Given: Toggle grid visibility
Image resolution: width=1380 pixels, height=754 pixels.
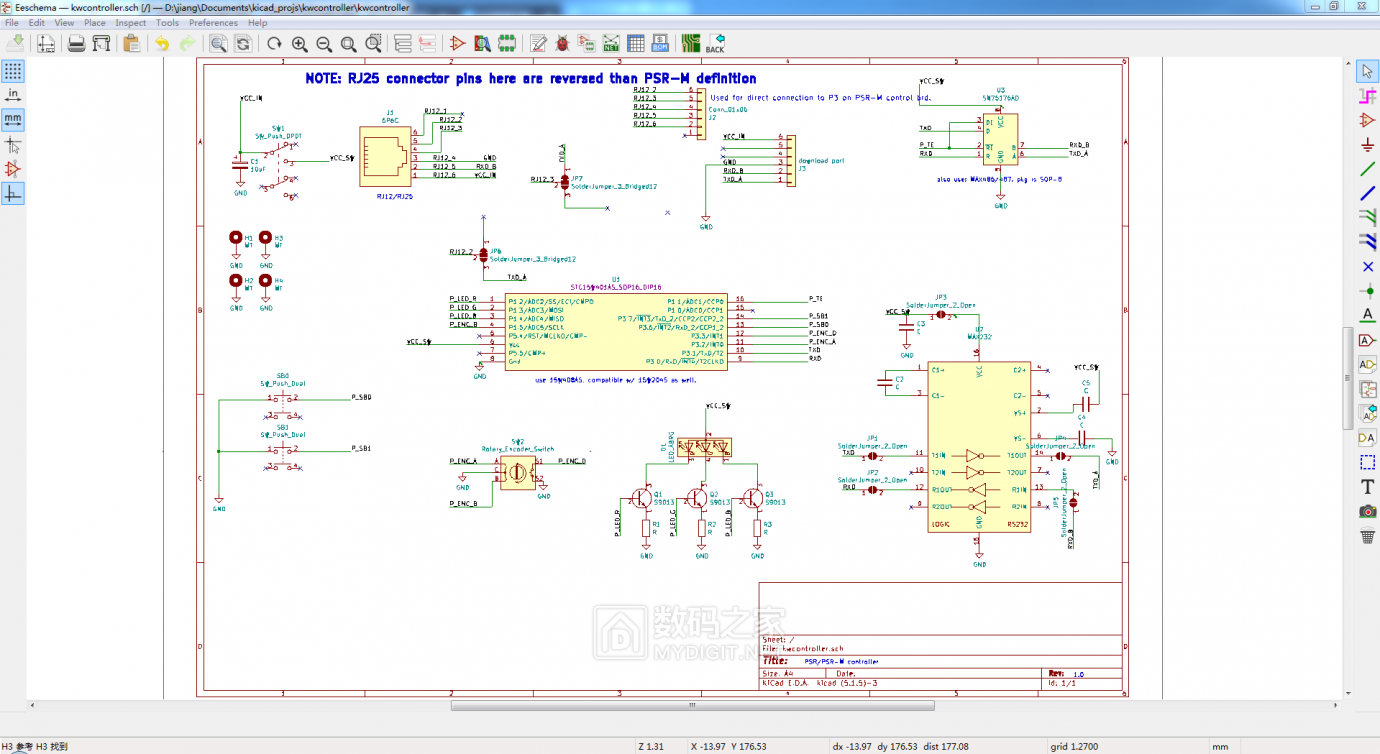Looking at the screenshot, I should (x=13, y=71).
